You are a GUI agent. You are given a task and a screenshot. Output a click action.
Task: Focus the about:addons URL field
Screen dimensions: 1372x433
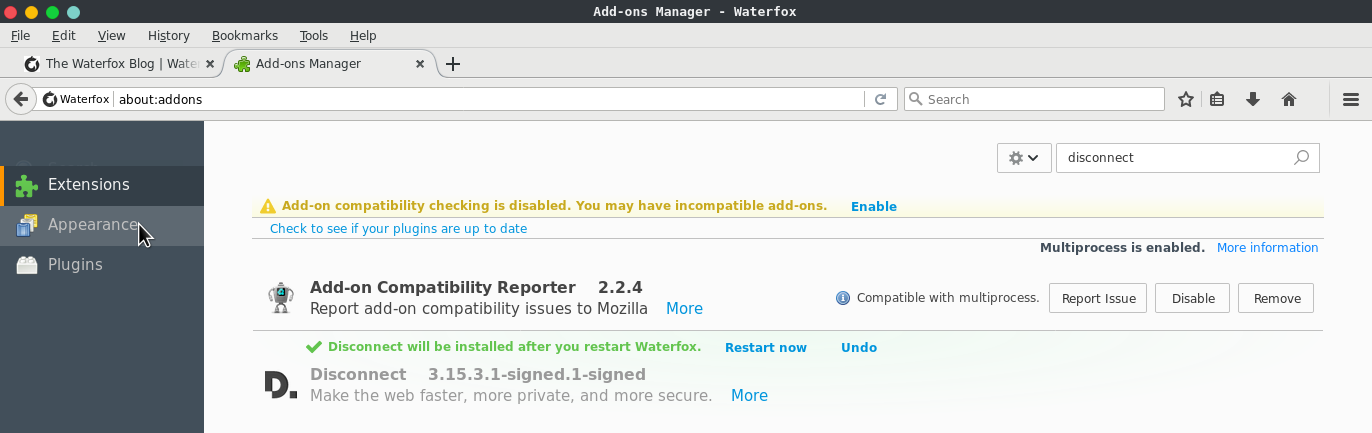(x=488, y=99)
